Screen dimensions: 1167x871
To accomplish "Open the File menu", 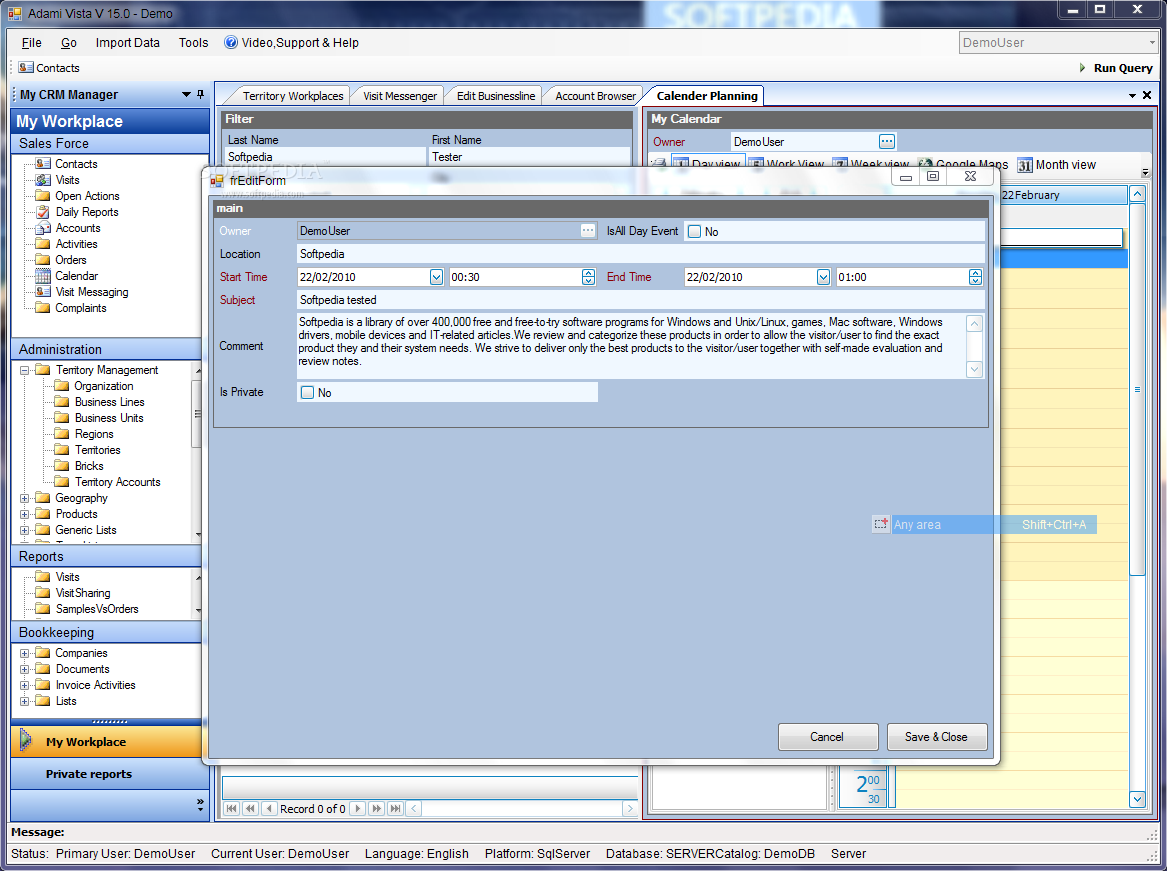I will pos(31,42).
